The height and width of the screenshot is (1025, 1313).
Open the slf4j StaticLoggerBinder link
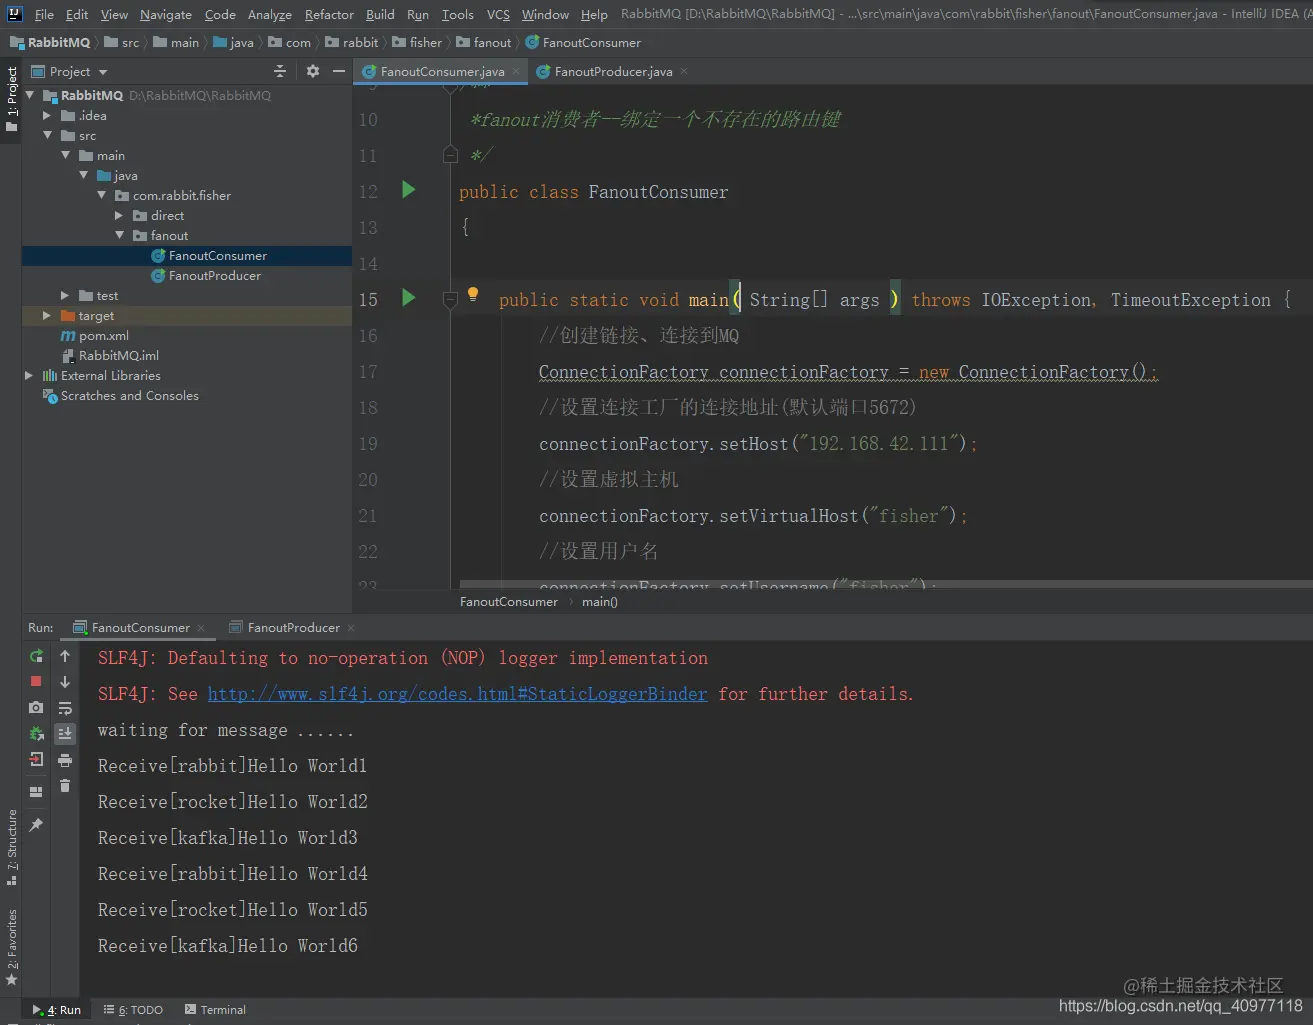coord(457,693)
